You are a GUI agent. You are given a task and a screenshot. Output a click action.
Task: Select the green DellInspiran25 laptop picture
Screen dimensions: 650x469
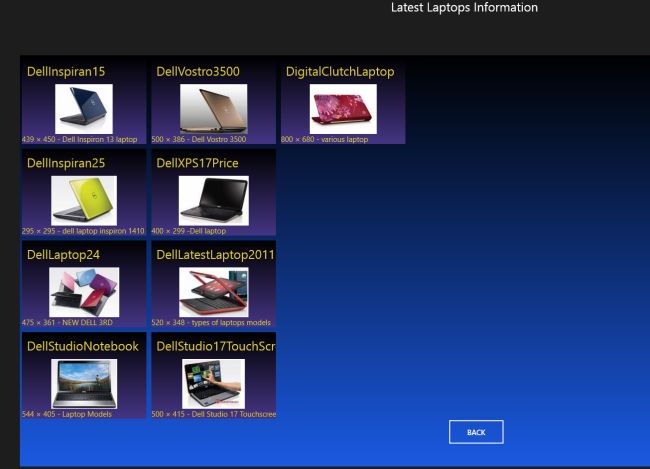[x=84, y=200]
